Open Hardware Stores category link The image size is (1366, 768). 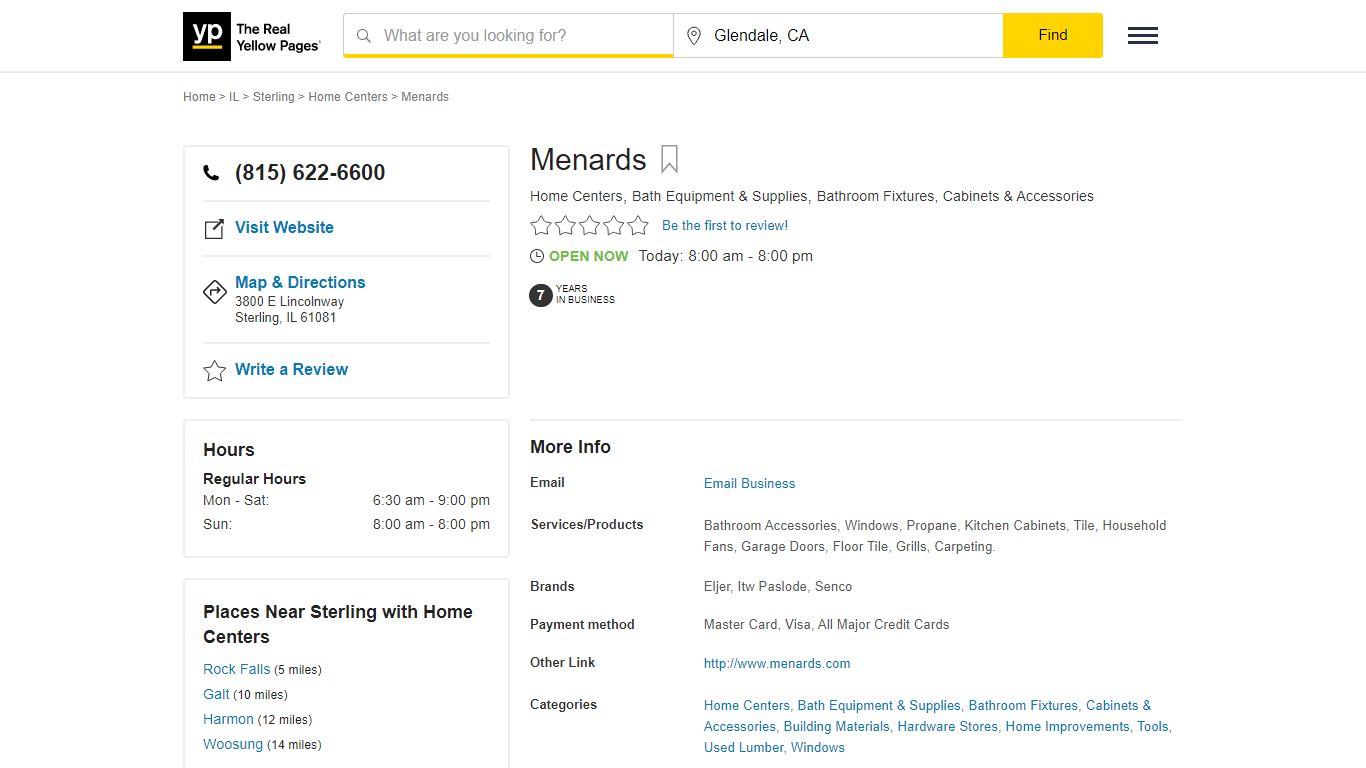(947, 726)
